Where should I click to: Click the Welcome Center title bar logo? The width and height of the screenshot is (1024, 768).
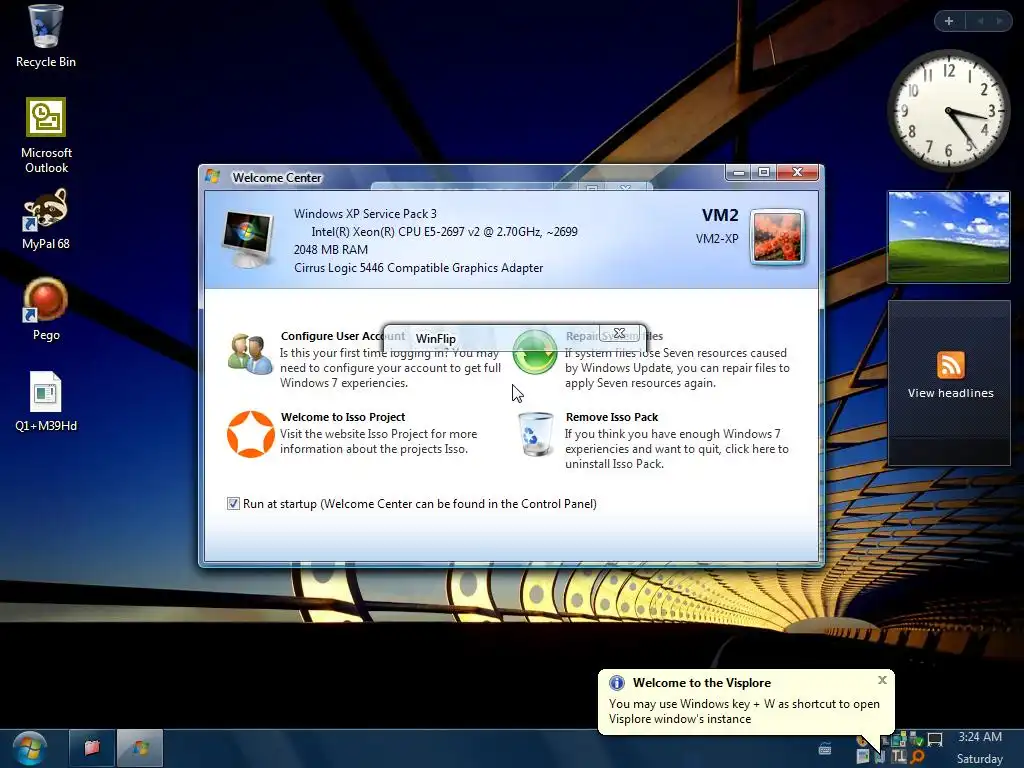point(212,176)
